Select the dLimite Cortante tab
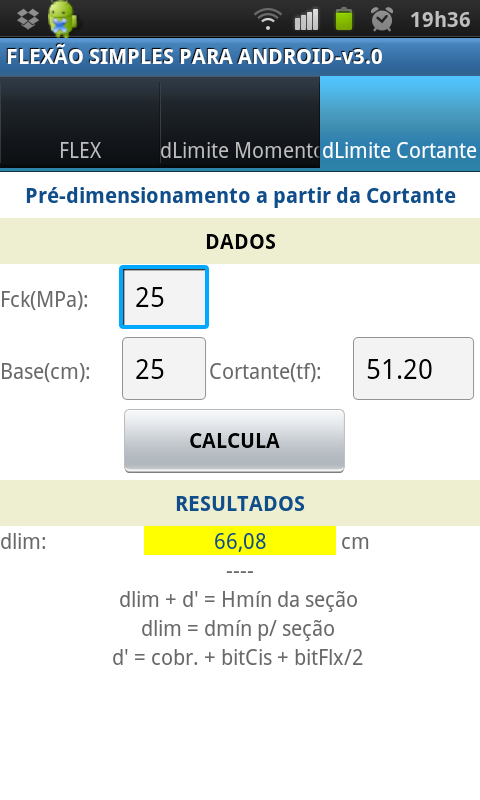Image resolution: width=480 pixels, height=800 pixels. click(400, 122)
